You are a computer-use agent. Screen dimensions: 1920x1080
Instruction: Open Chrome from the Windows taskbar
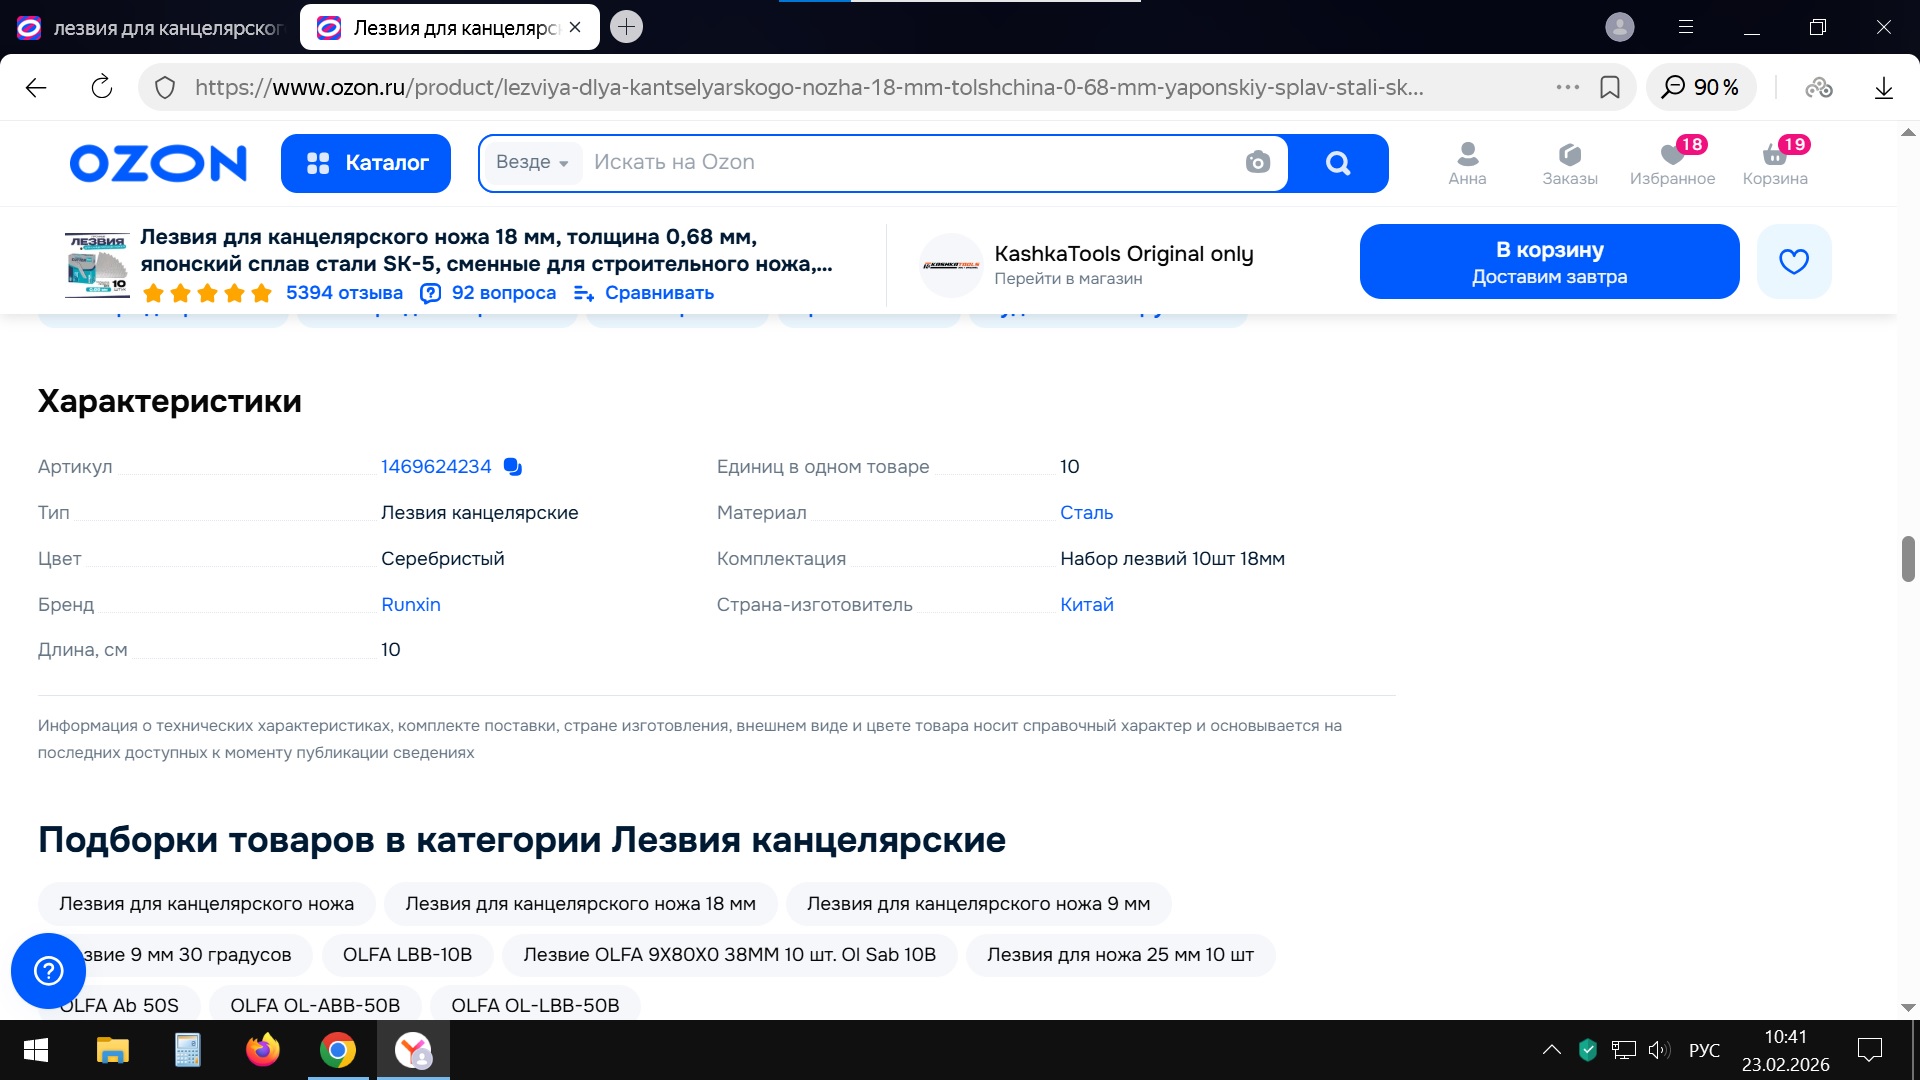(338, 1050)
